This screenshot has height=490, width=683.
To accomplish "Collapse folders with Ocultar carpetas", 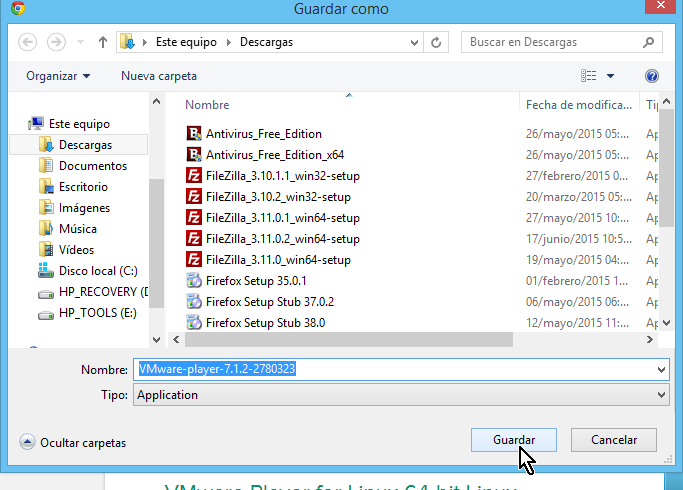I will (72, 443).
